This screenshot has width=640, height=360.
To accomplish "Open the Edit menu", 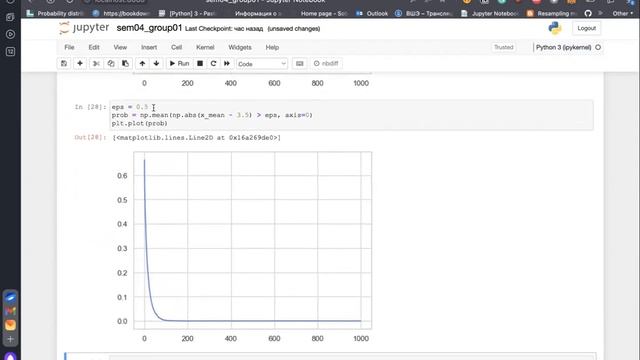I will (94, 47).
